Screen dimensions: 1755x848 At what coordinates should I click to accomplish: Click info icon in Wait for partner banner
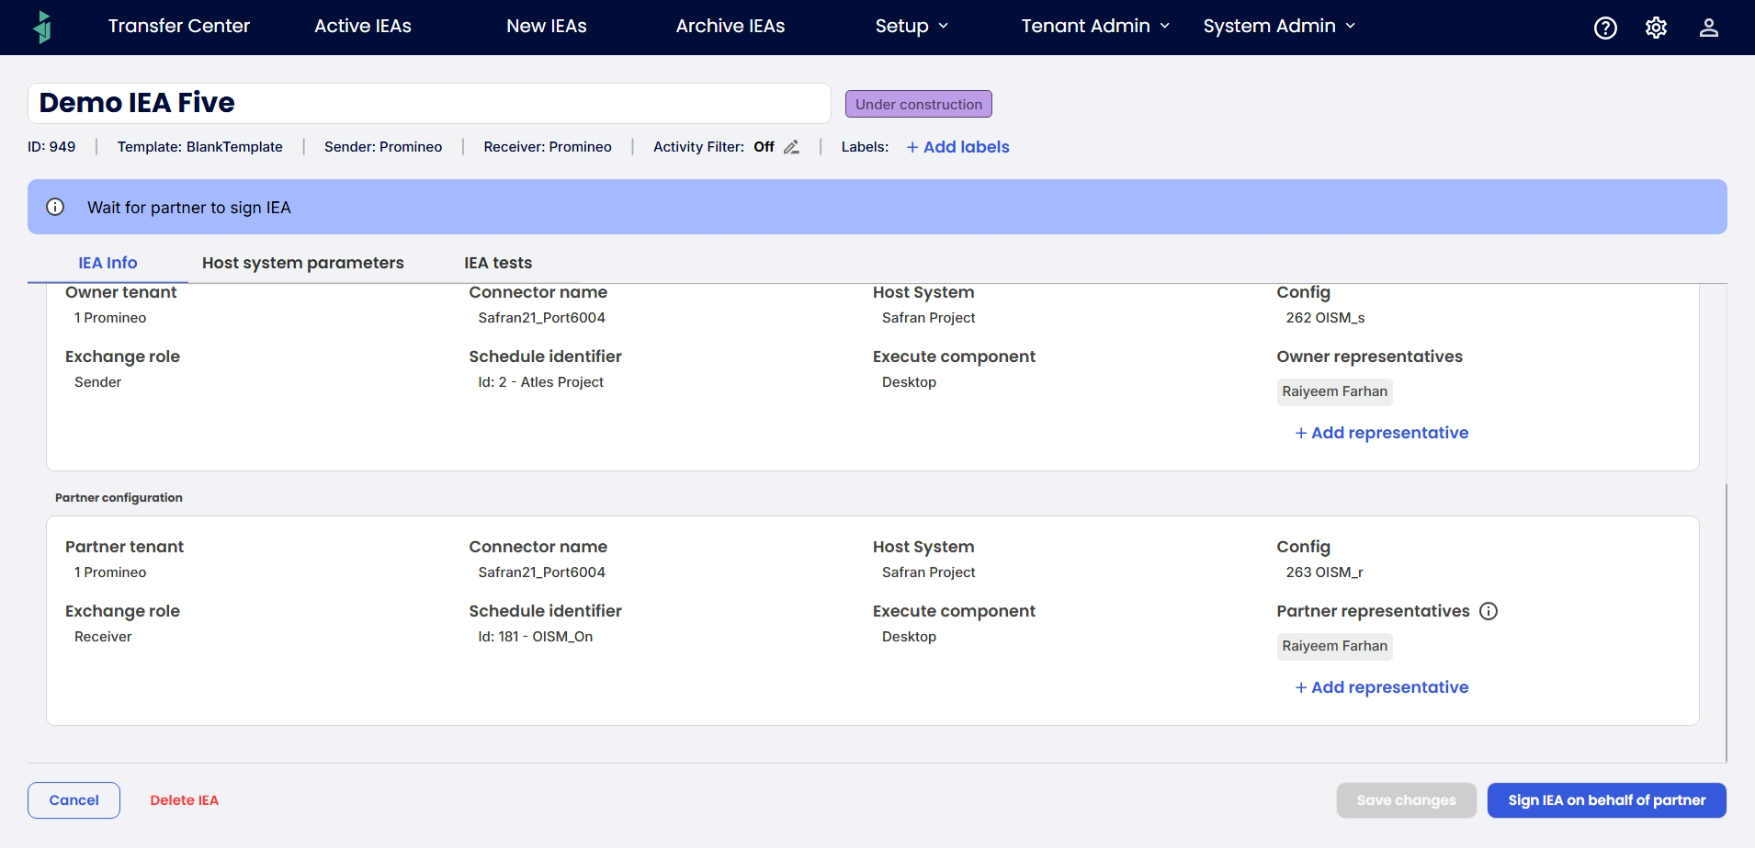[x=55, y=207]
